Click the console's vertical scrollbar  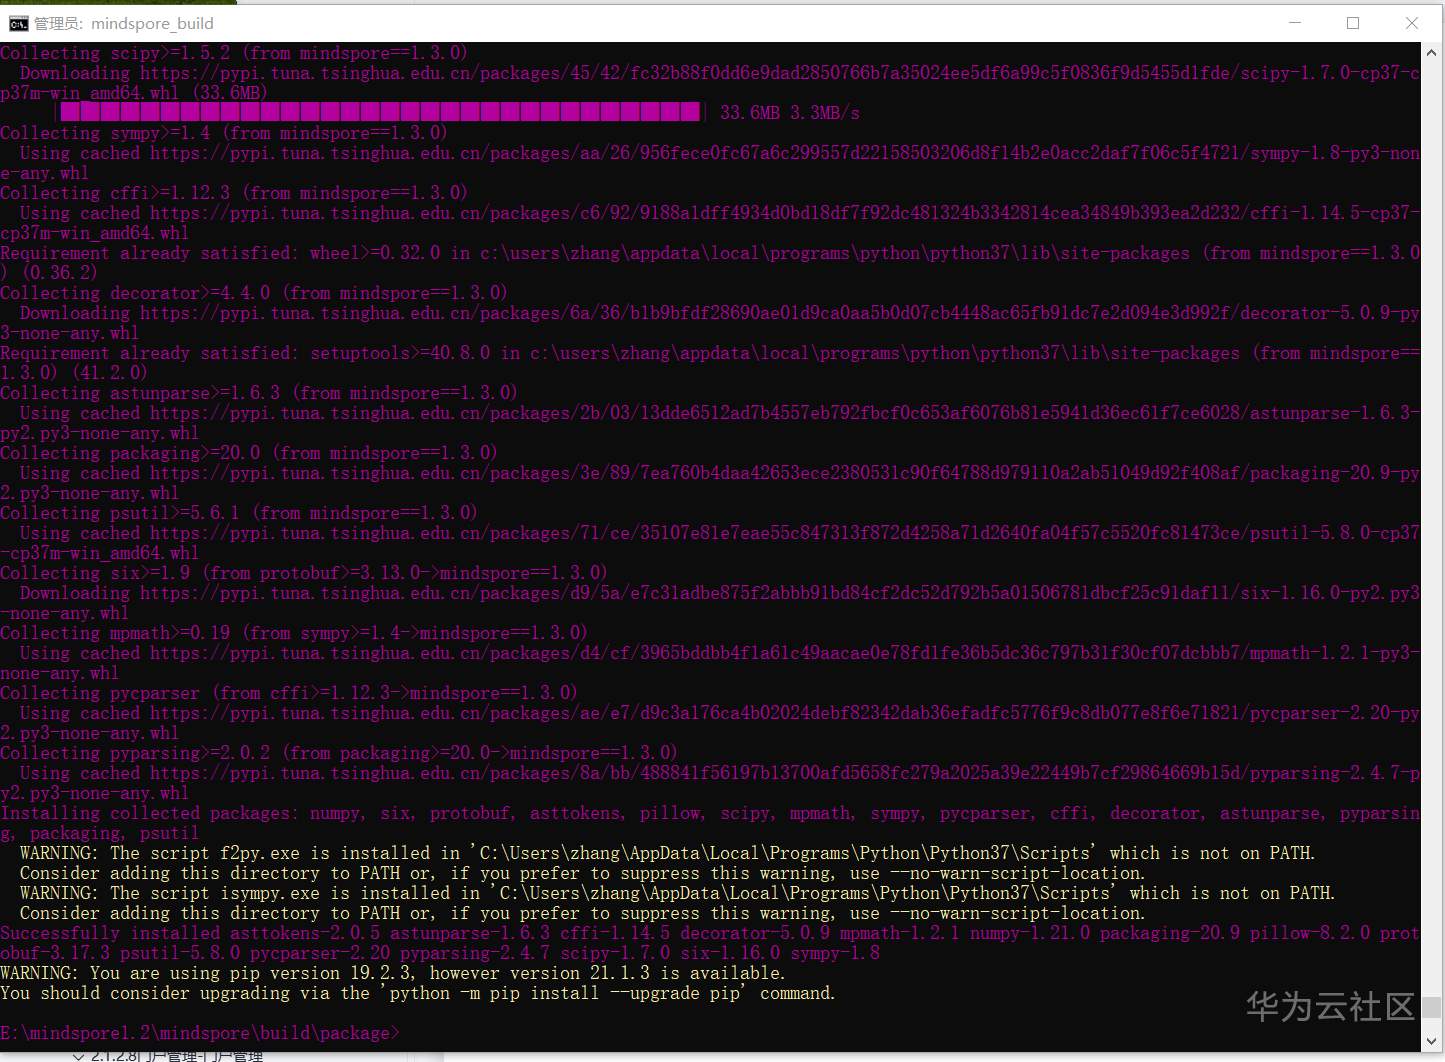click(1431, 548)
